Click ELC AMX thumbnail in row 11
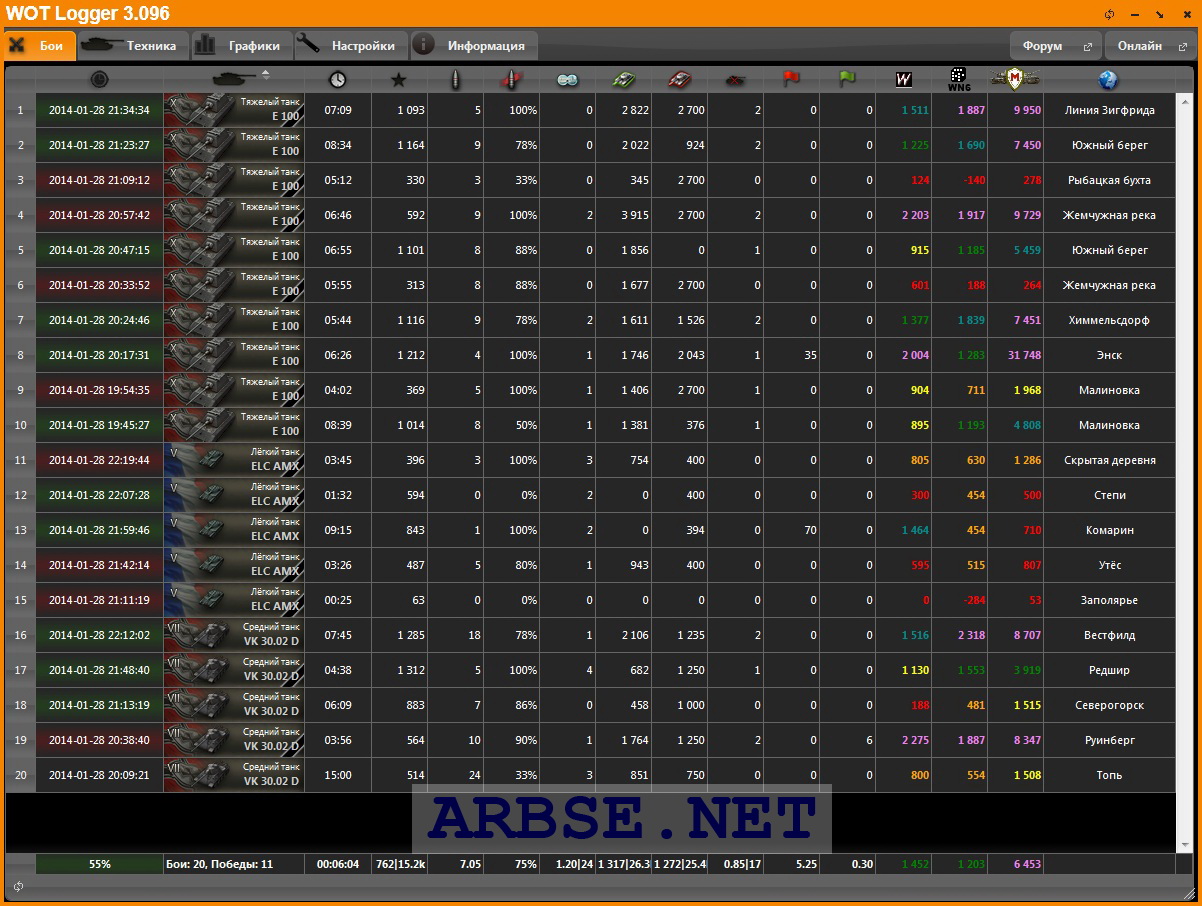The height and width of the screenshot is (906, 1202). click(234, 460)
